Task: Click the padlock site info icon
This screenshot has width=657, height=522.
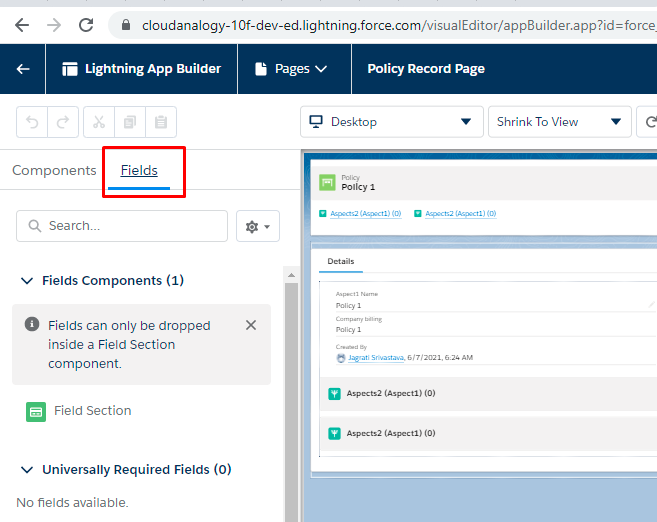Action: 125,25
